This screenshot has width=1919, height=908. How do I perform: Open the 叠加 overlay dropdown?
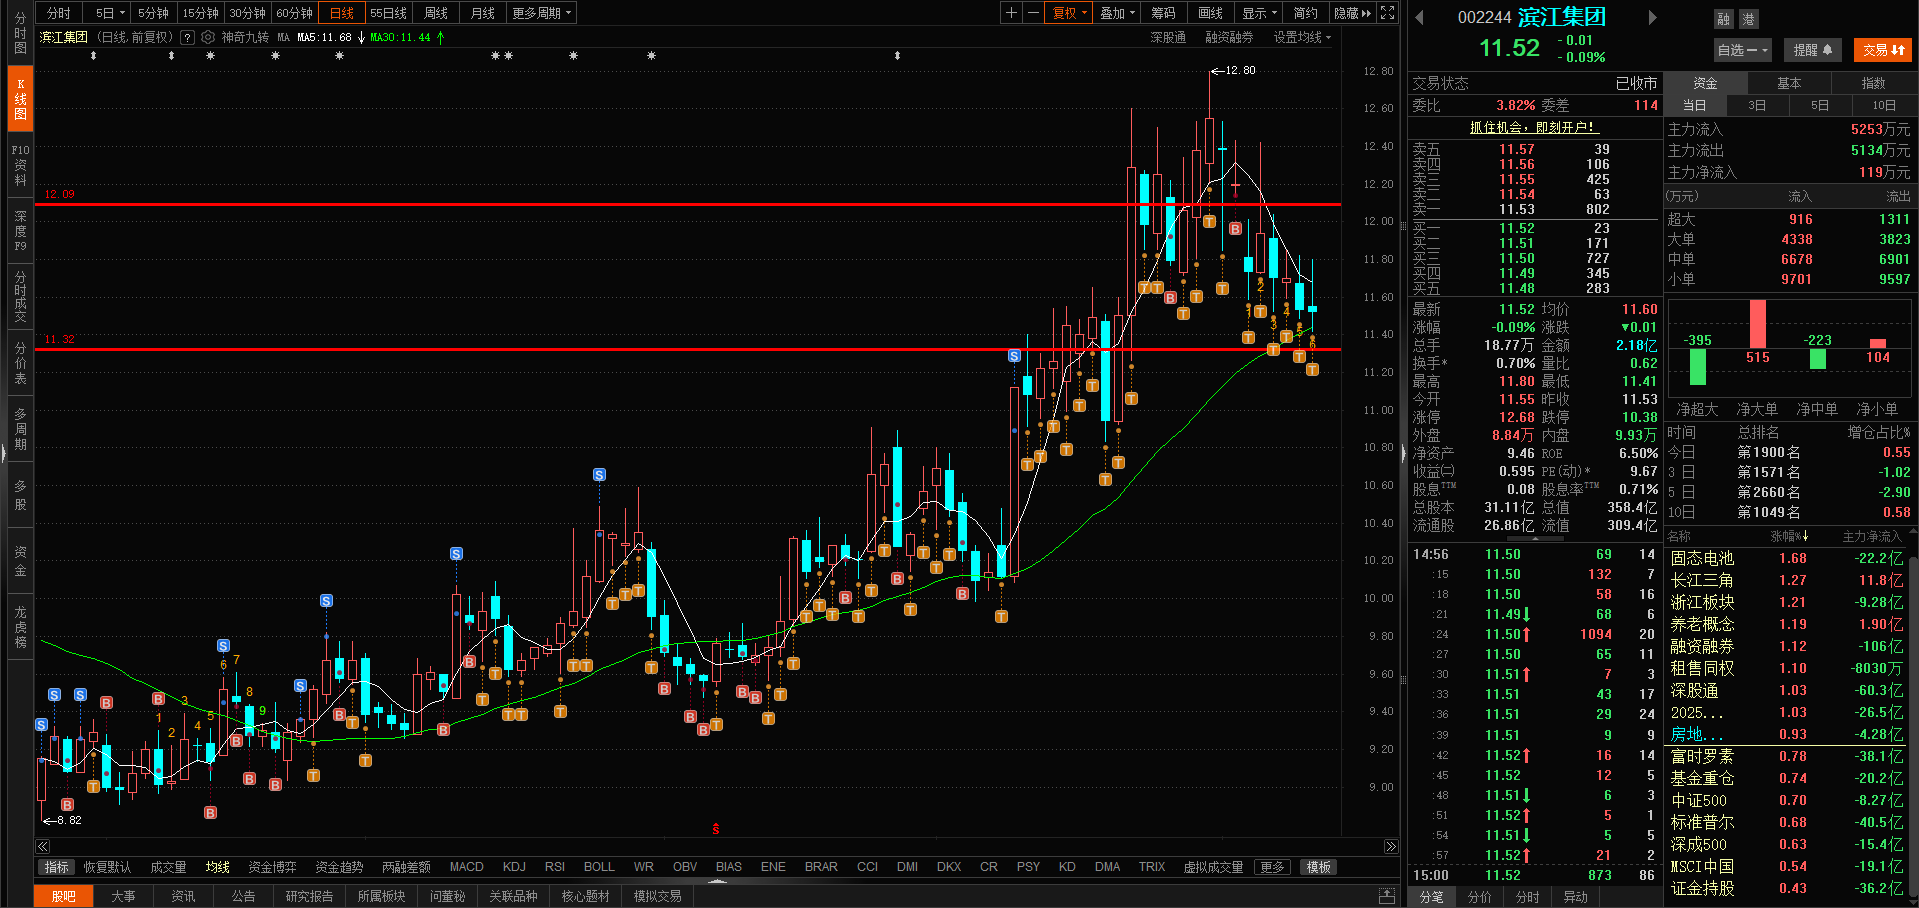[1117, 13]
